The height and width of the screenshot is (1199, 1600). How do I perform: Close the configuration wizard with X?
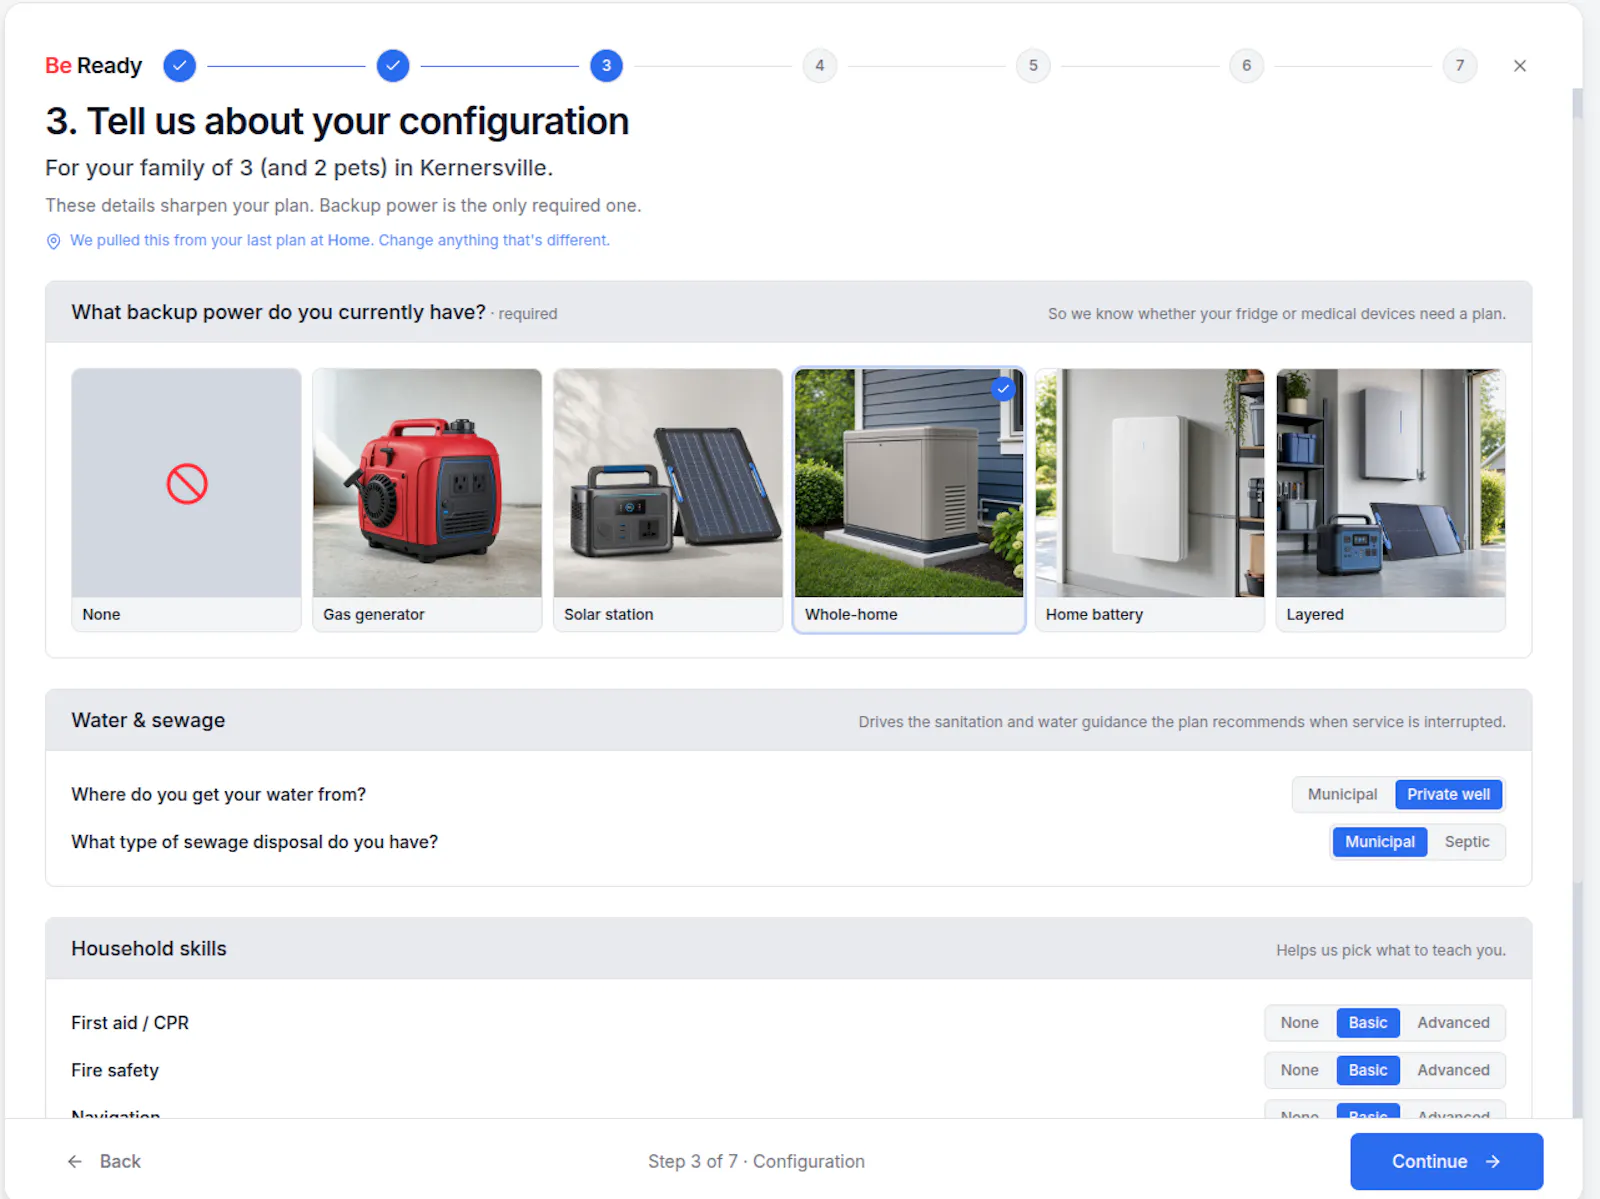click(x=1520, y=66)
